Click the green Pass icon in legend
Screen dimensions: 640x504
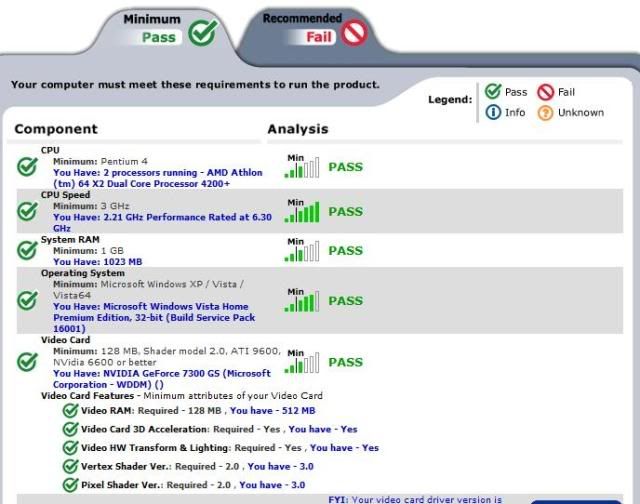493,92
